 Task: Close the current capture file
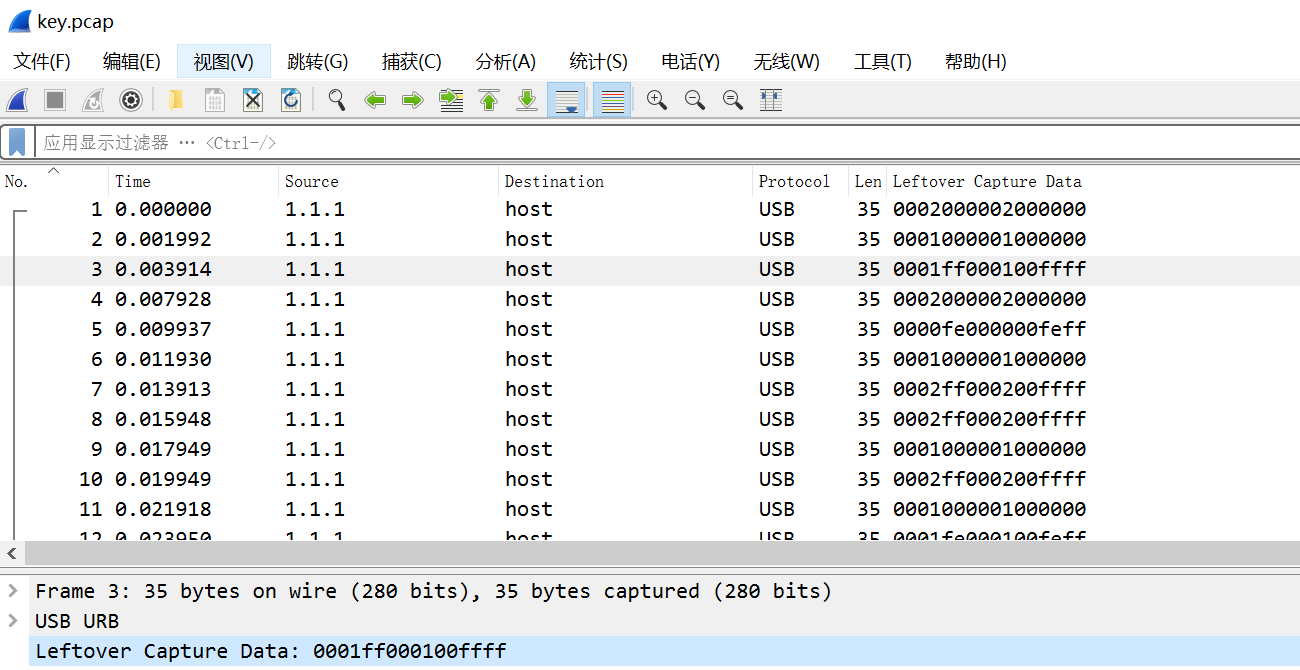[252, 100]
